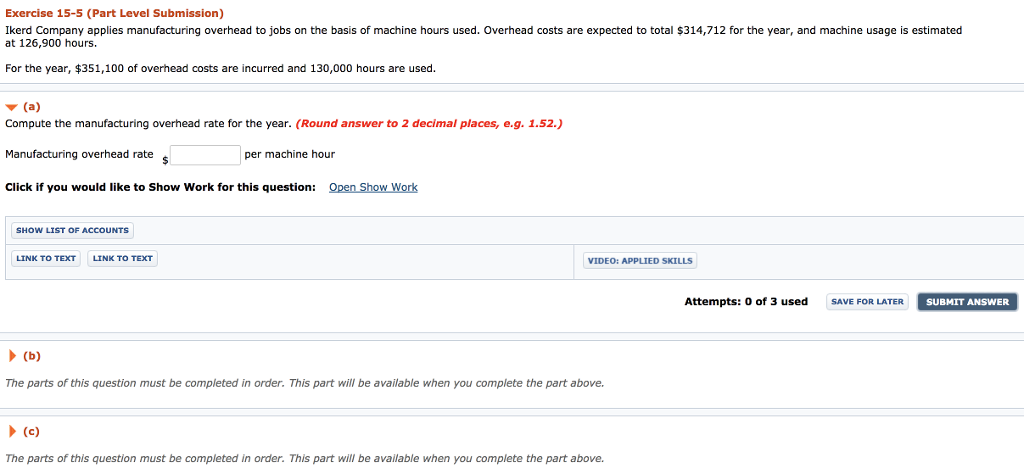Image resolution: width=1024 pixels, height=474 pixels.
Task: Expand part (b) disclosure triangle
Action: (x=12, y=355)
